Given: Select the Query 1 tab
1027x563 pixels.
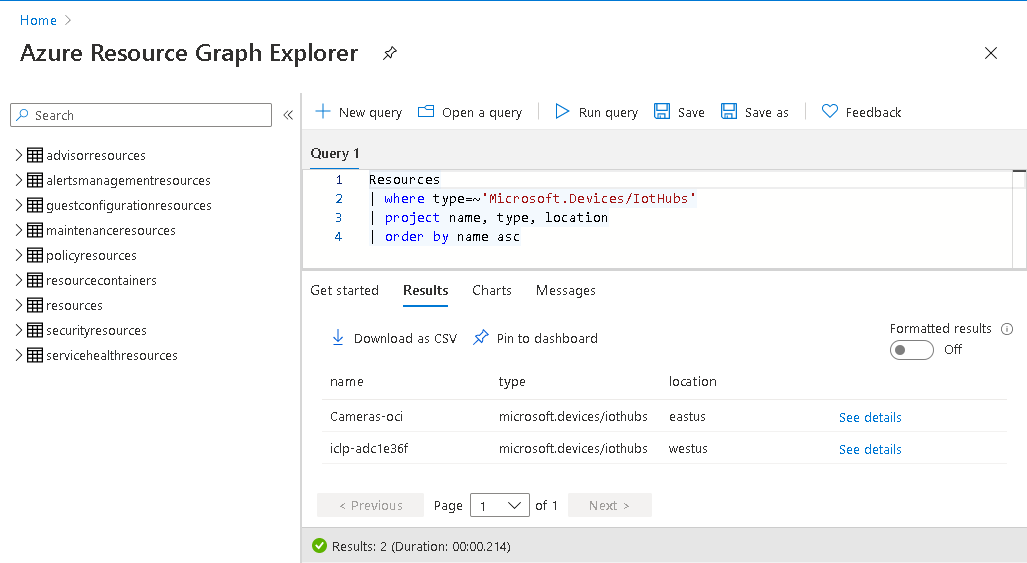Looking at the screenshot, I should [x=335, y=153].
